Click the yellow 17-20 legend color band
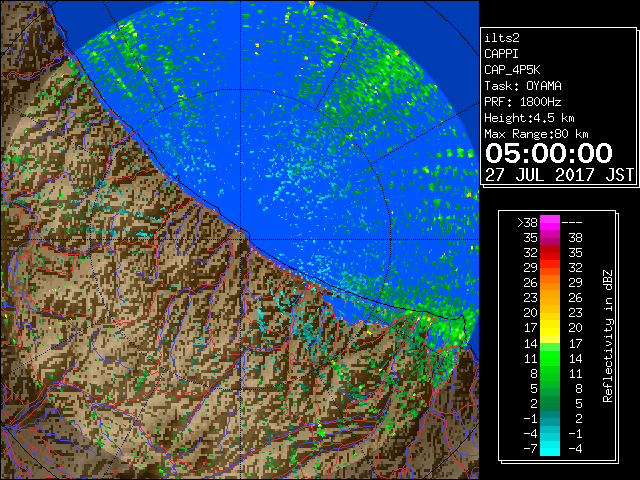 pyautogui.click(x=550, y=328)
